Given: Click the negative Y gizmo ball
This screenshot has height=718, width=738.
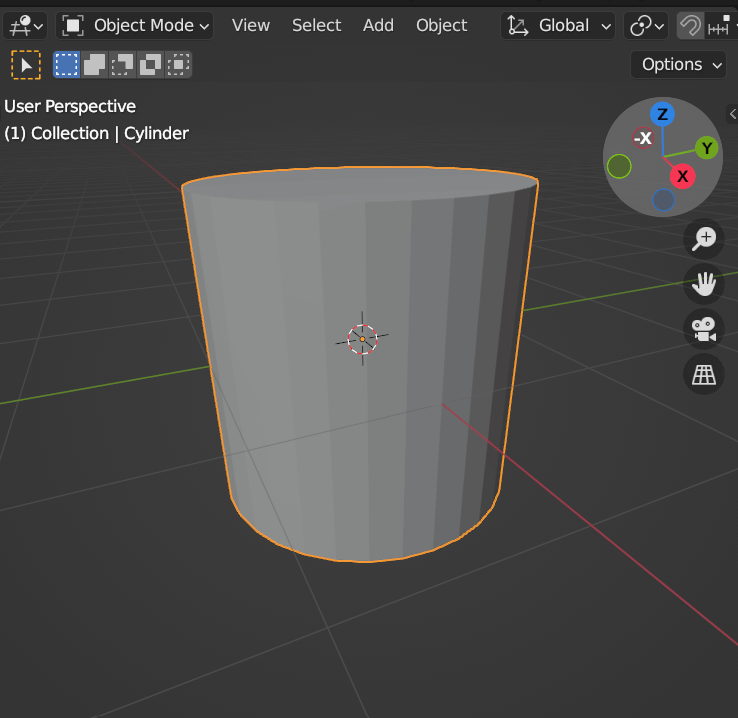Looking at the screenshot, I should click(619, 166).
